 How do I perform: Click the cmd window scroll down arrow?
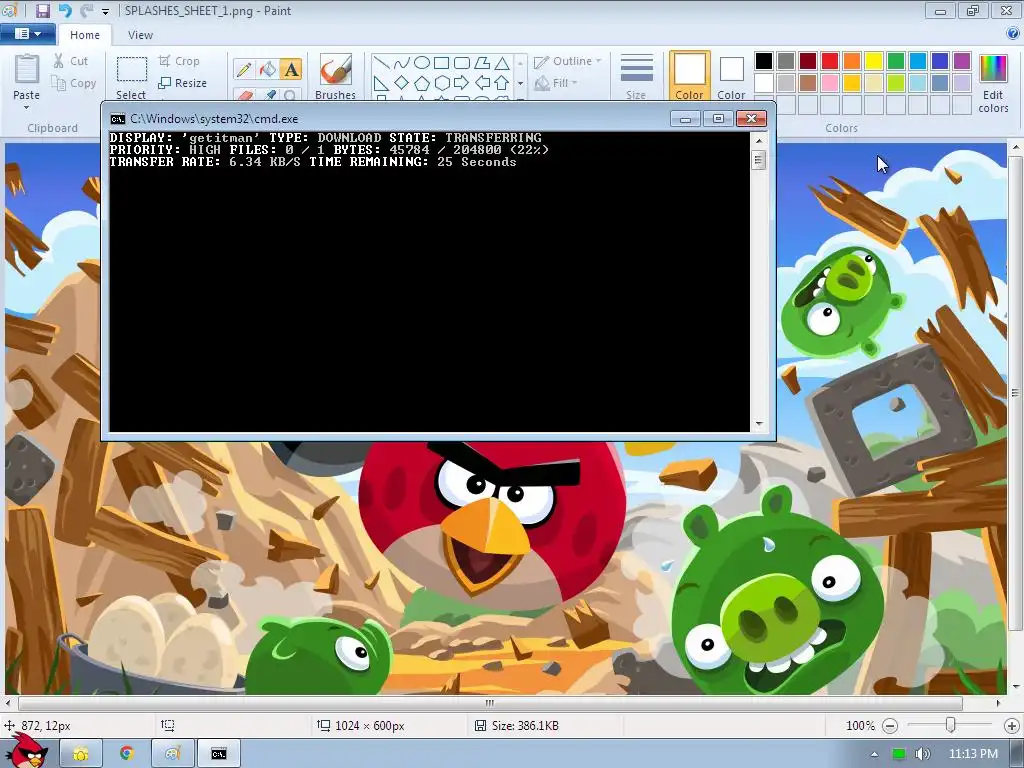pos(759,424)
